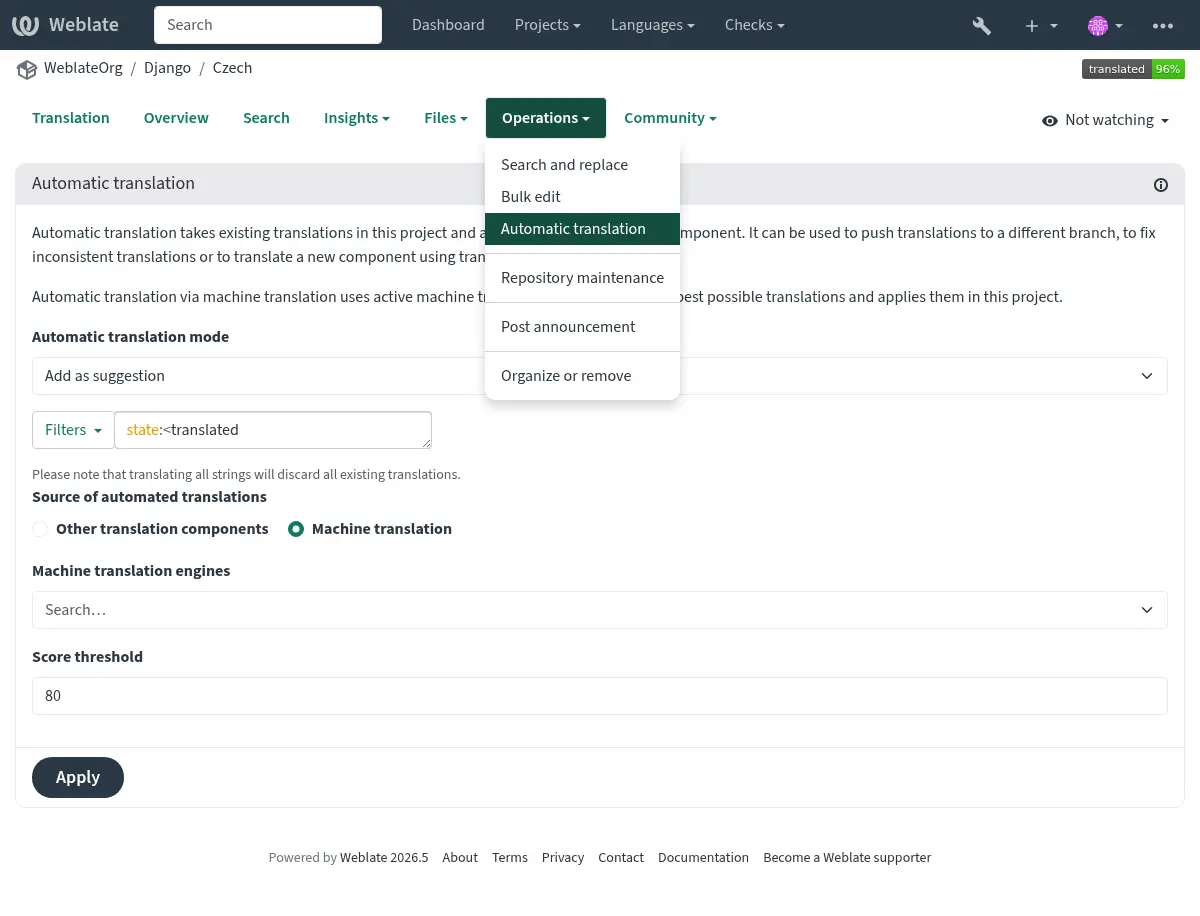The height and width of the screenshot is (916, 1200).
Task: Open Django breadcrumb link
Action: point(167,68)
